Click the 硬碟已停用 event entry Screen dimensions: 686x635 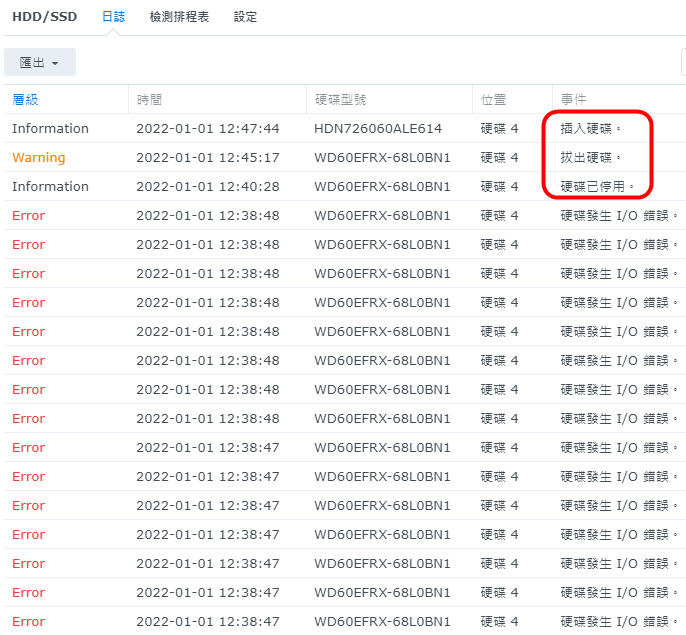(x=597, y=186)
